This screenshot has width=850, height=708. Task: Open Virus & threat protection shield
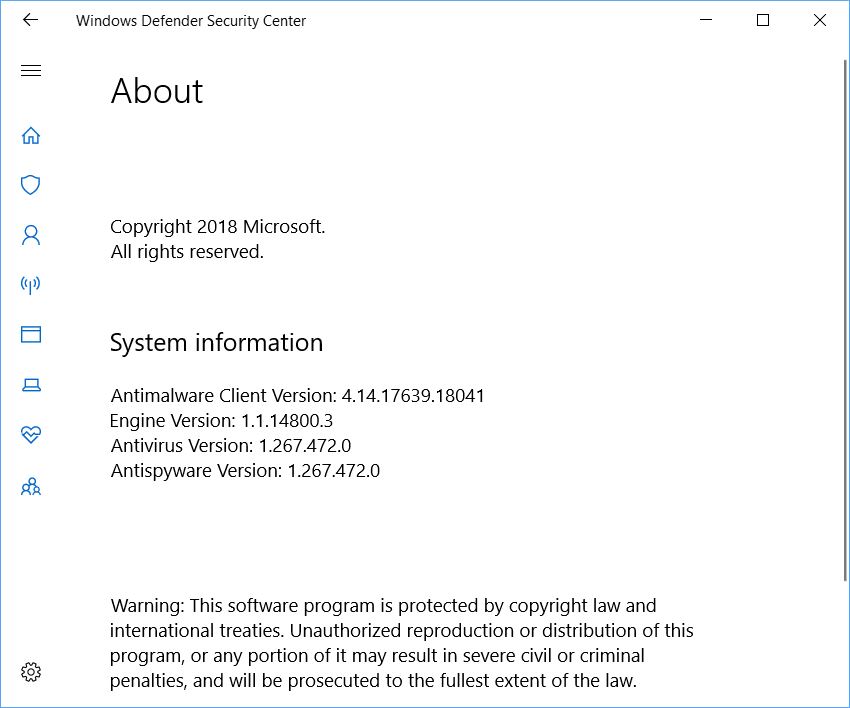pyautogui.click(x=31, y=185)
